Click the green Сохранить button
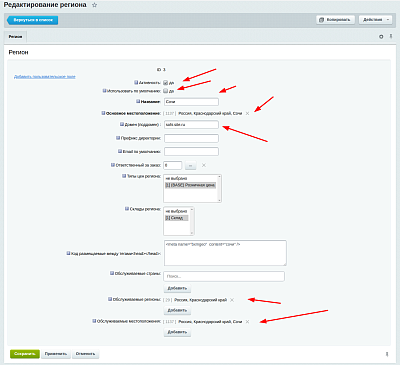The image size is (400, 365). click(x=25, y=354)
